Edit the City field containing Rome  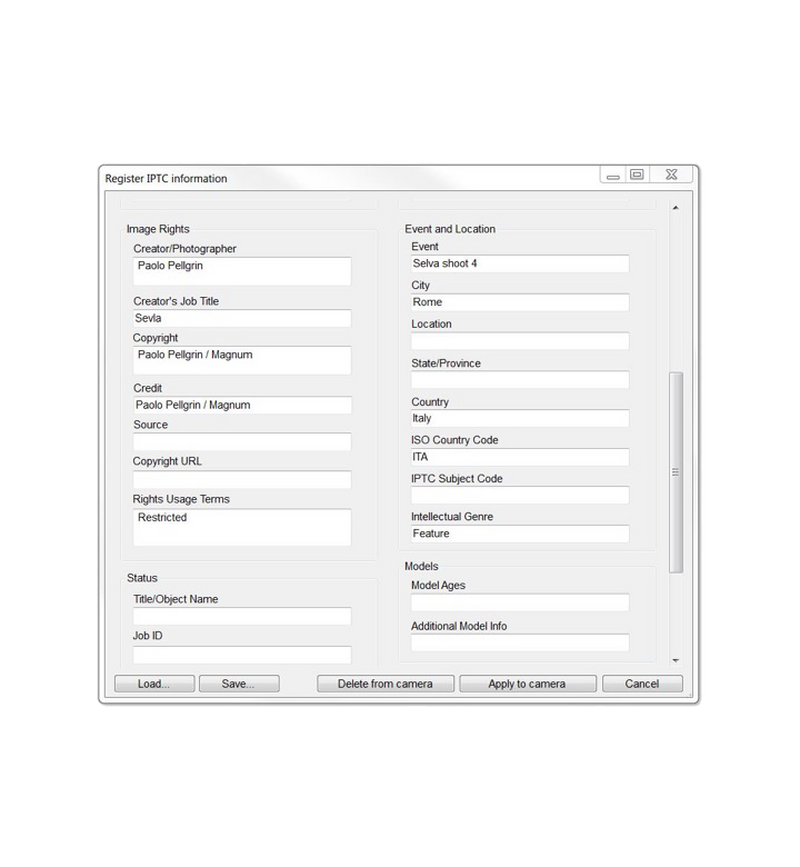click(x=520, y=302)
